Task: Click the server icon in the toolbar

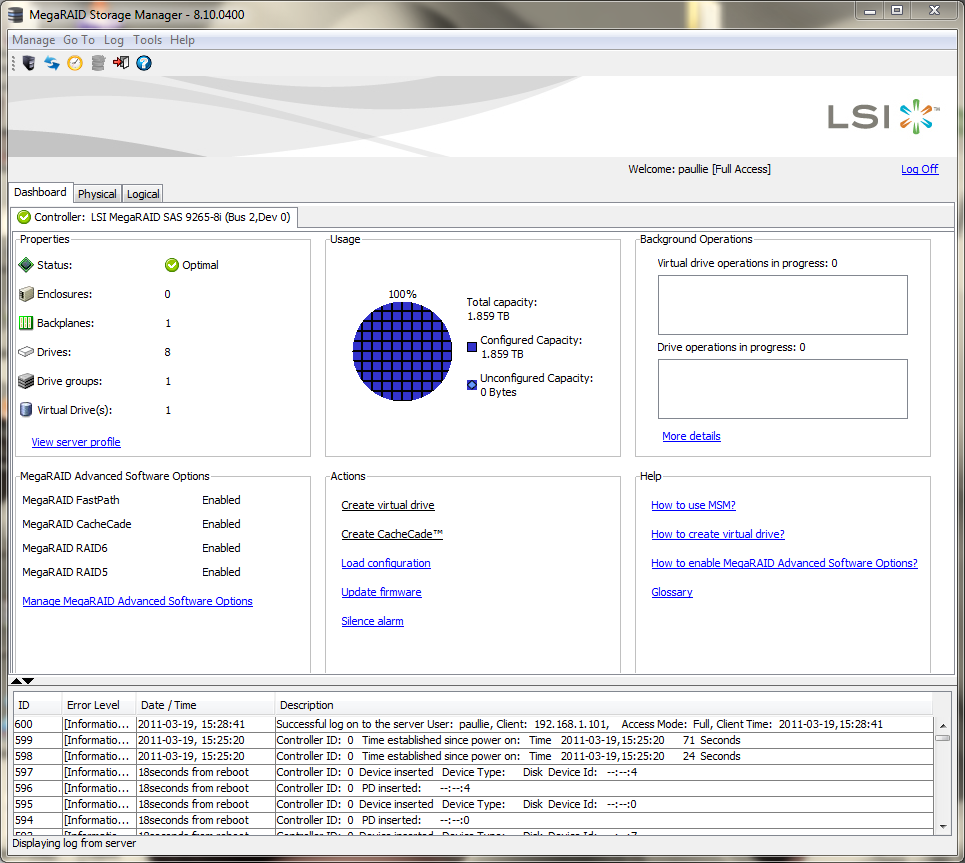Action: point(28,63)
